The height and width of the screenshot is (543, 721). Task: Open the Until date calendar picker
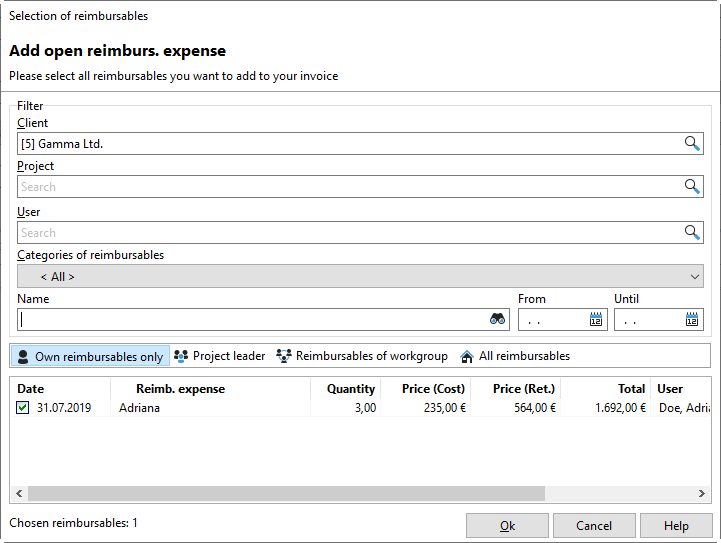click(693, 320)
